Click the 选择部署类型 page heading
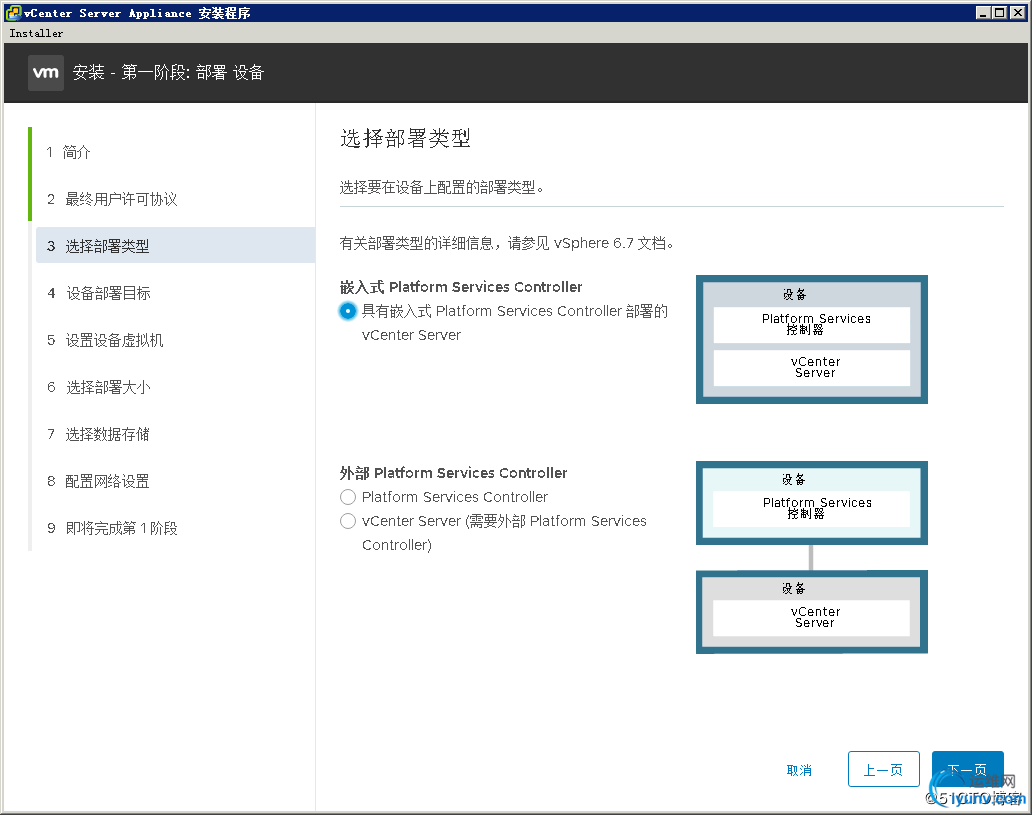 [x=405, y=138]
